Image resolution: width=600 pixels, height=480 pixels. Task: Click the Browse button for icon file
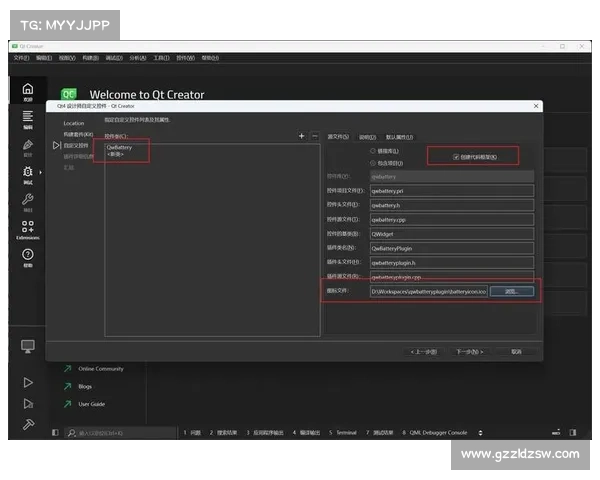(x=512, y=291)
